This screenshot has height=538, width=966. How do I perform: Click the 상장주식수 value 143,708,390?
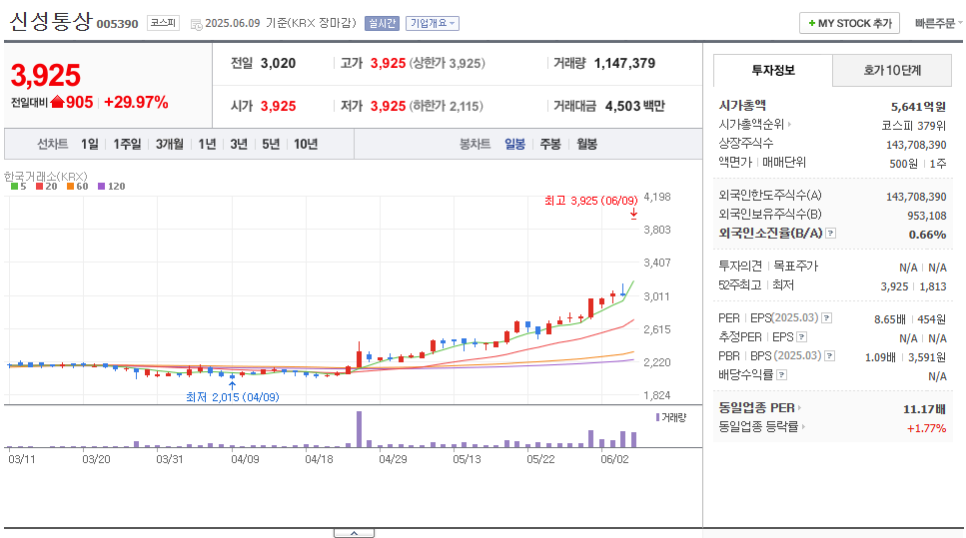tap(916, 145)
